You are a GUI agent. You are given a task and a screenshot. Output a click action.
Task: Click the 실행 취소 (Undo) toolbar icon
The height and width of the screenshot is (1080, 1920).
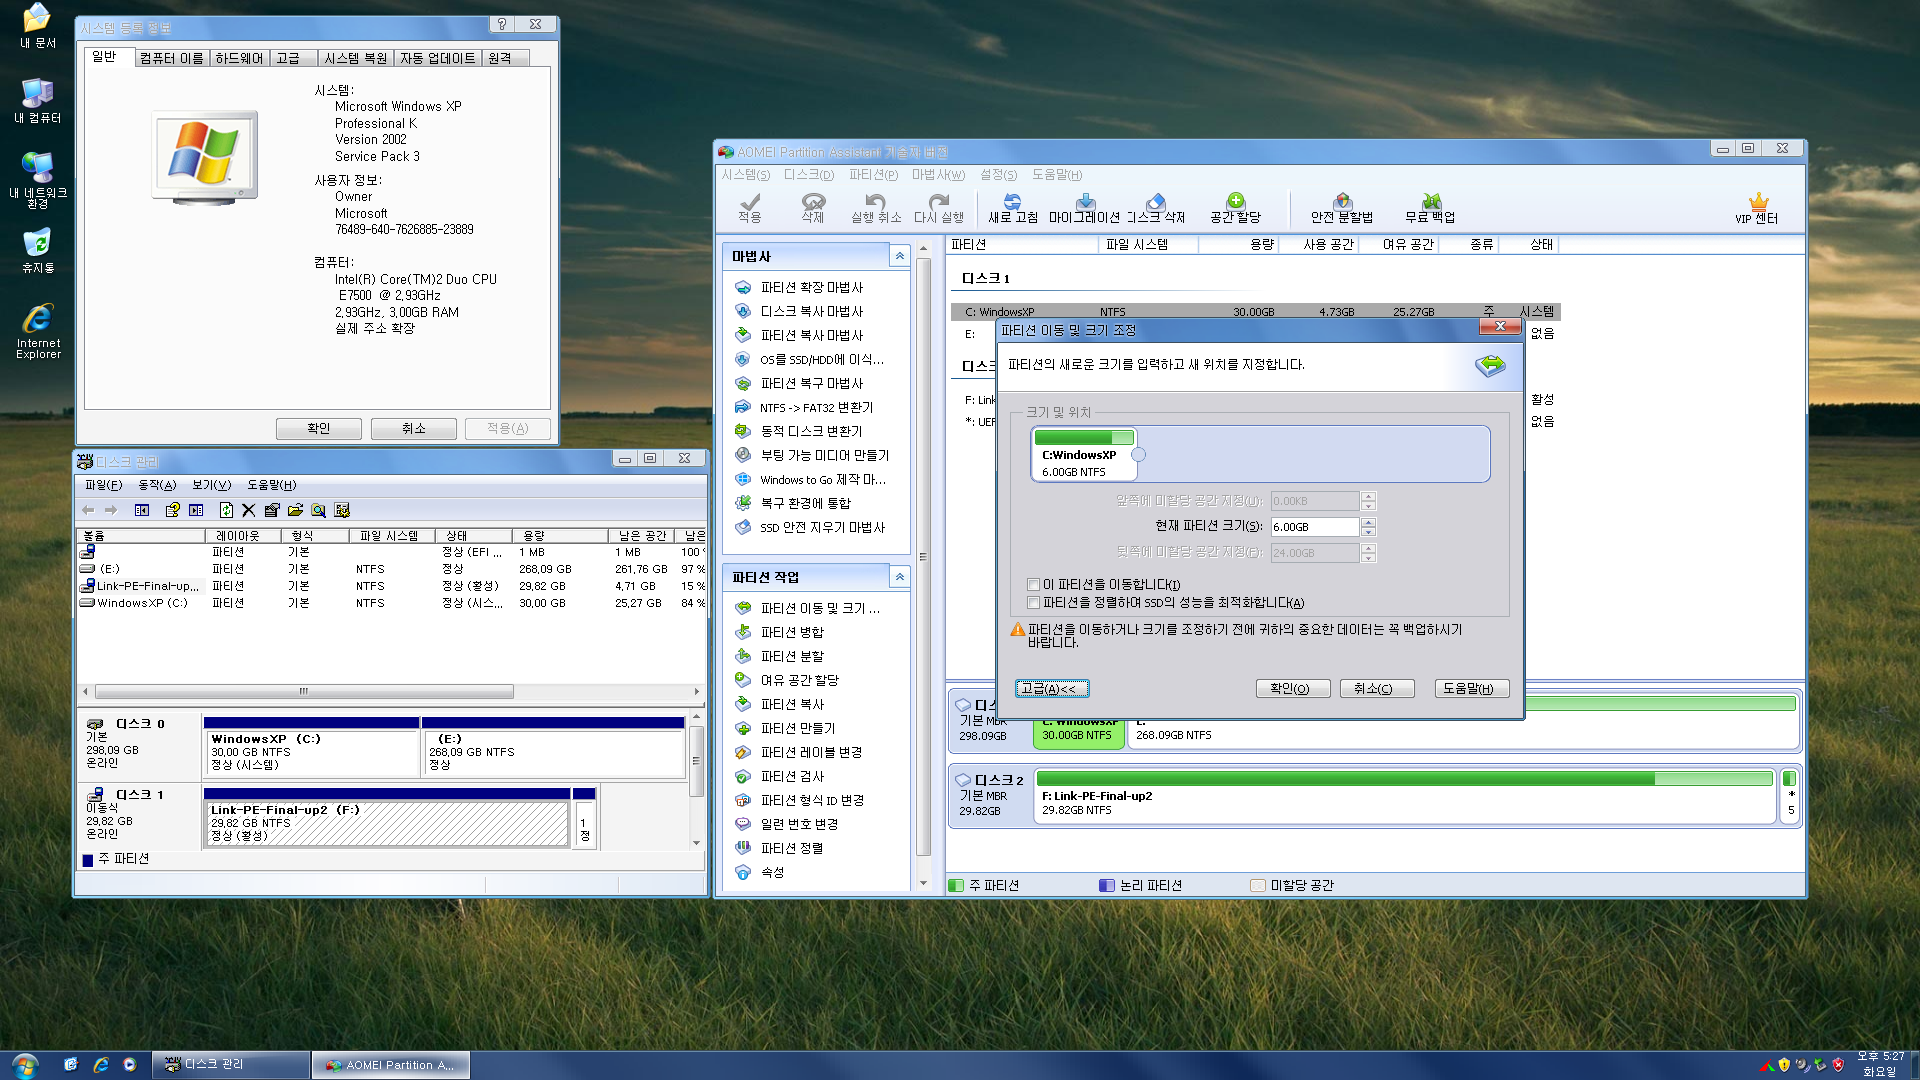(x=876, y=208)
